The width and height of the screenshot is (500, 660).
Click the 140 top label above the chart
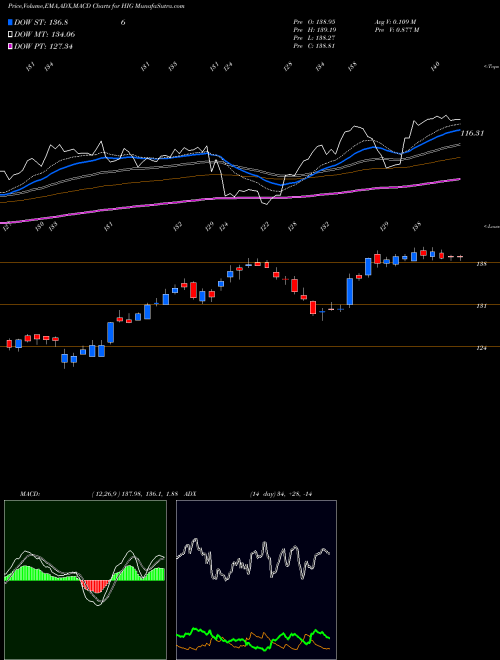(x=436, y=65)
